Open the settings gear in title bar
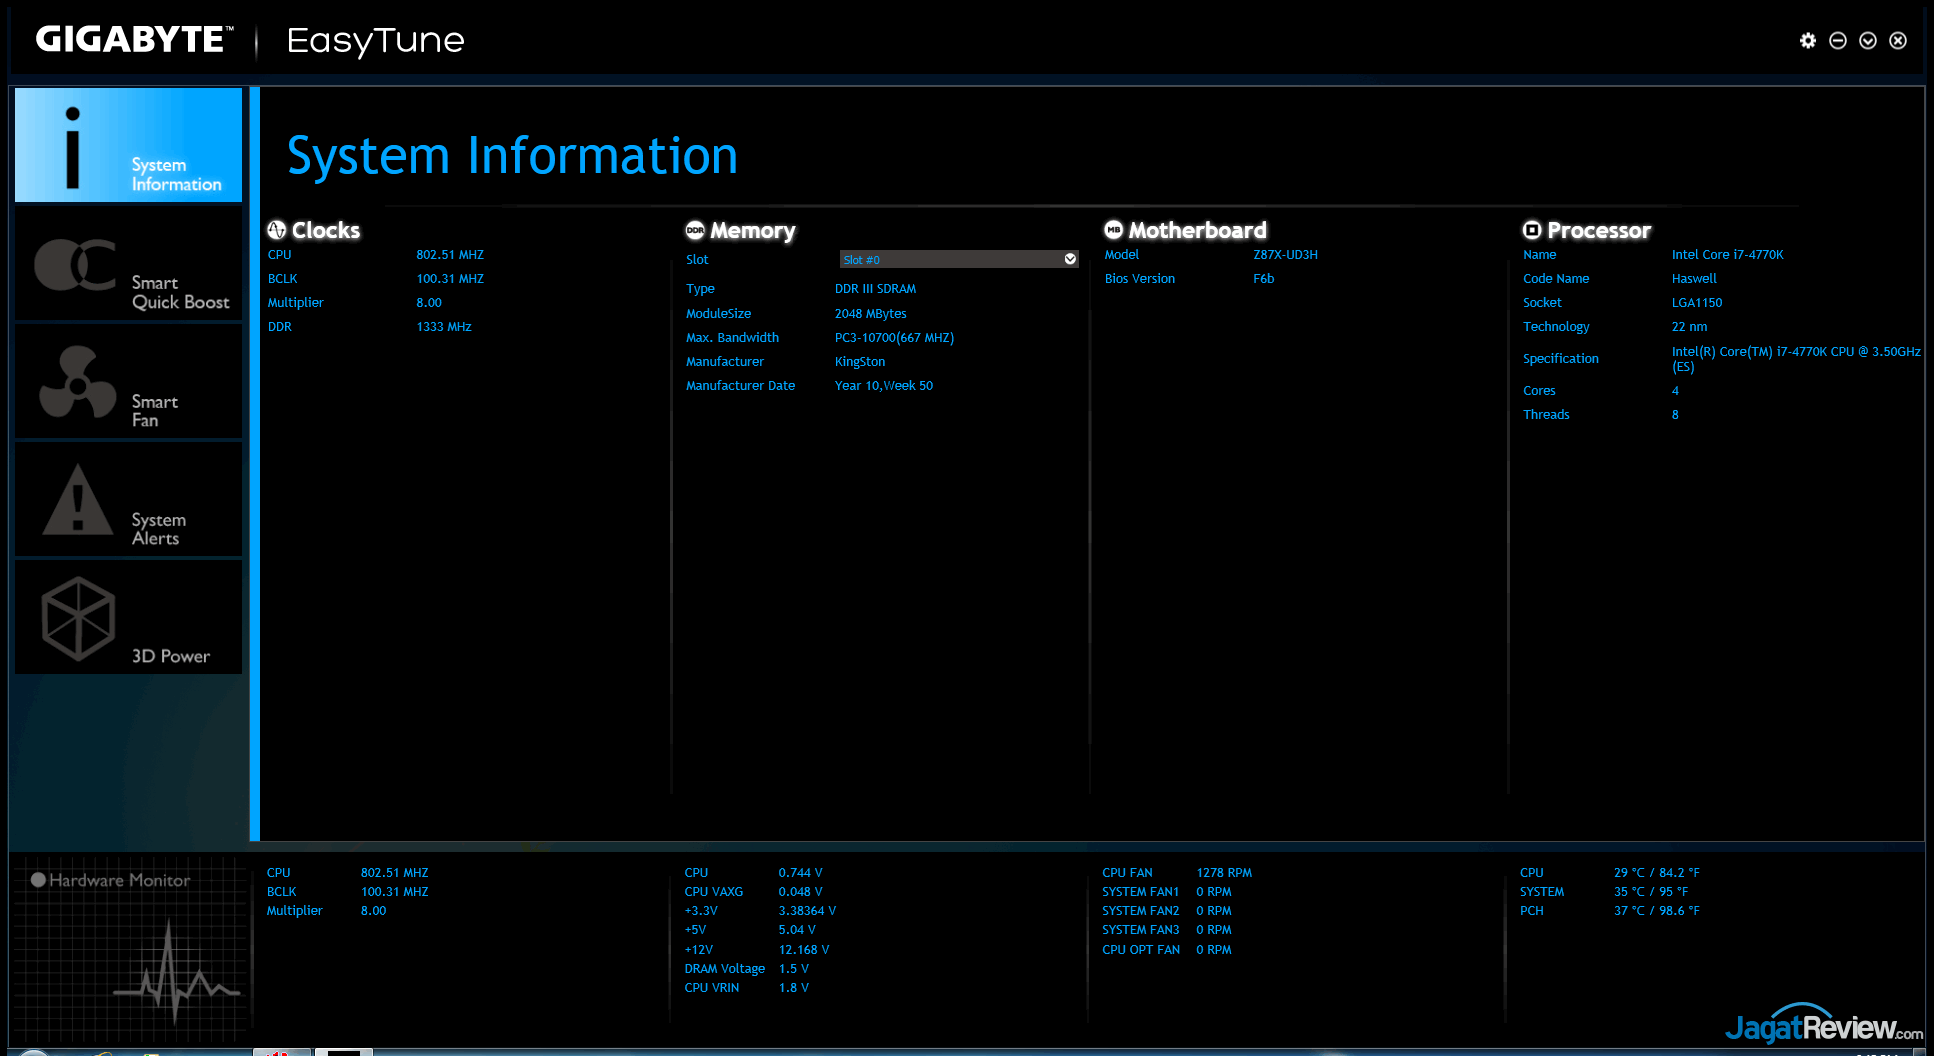This screenshot has width=1934, height=1056. coord(1807,40)
